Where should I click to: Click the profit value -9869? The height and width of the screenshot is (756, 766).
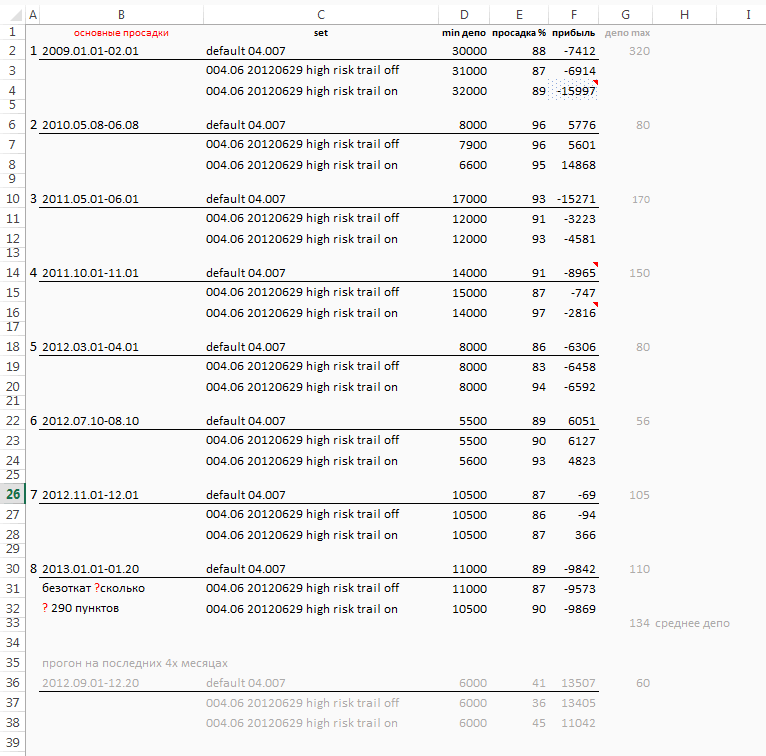tap(579, 609)
